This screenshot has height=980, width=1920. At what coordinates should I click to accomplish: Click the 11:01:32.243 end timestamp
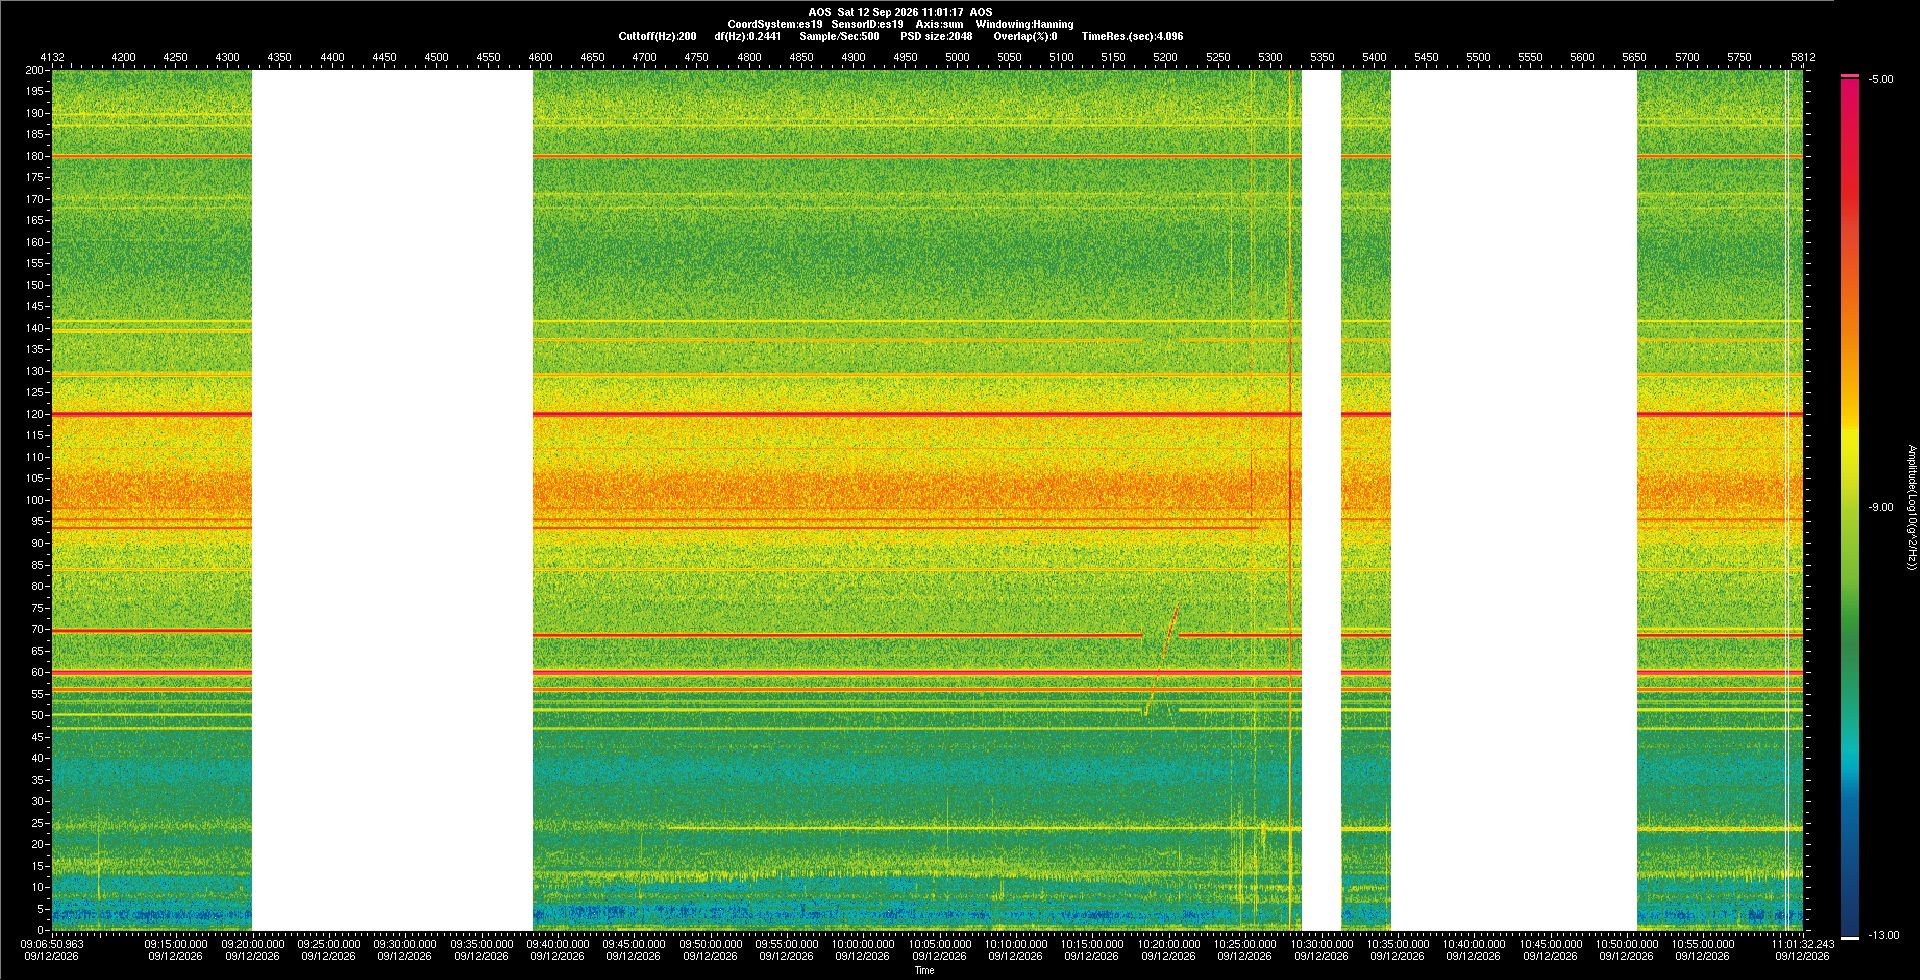point(1803,943)
